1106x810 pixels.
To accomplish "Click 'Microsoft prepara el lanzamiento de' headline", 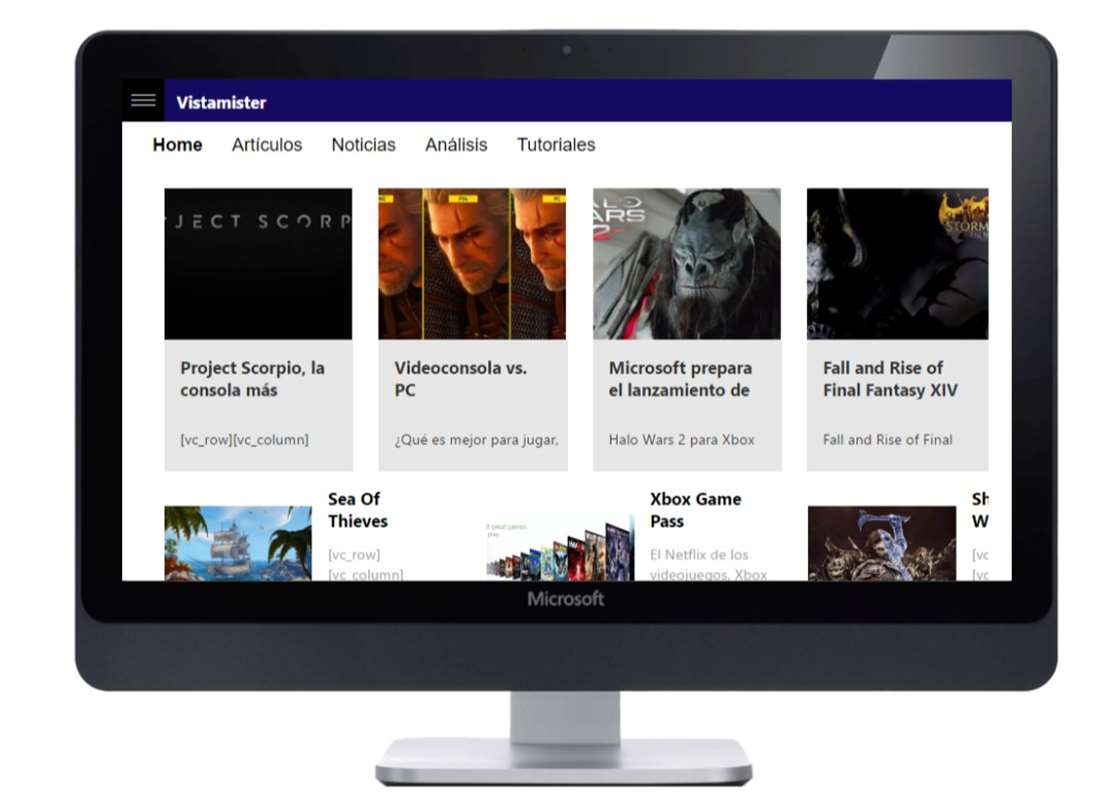I will tap(681, 379).
